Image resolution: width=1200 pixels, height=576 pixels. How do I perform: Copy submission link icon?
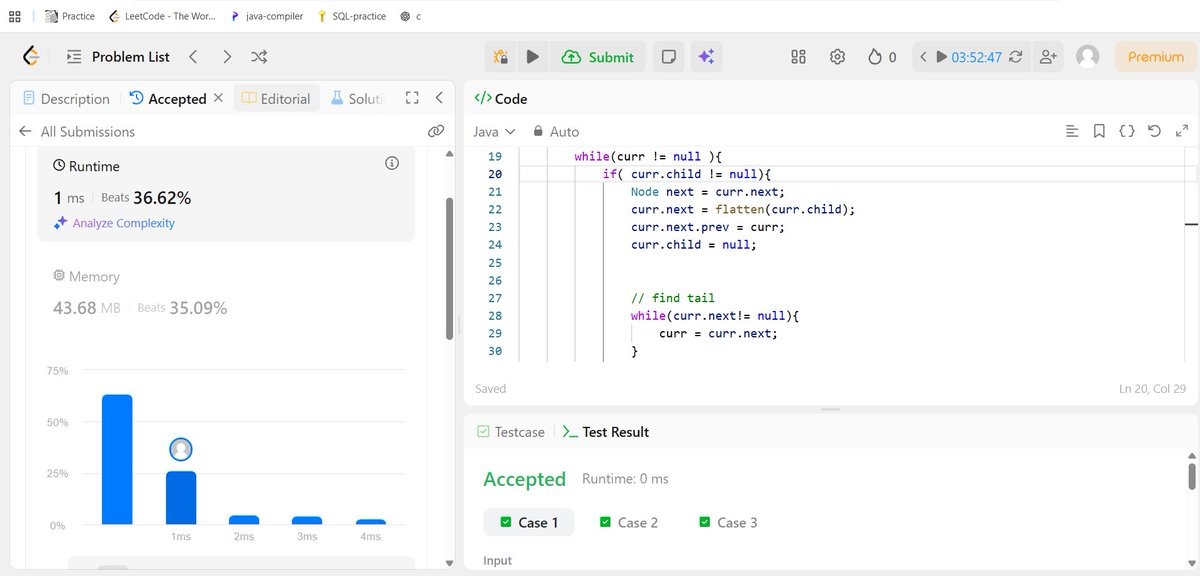pyautogui.click(x=435, y=131)
